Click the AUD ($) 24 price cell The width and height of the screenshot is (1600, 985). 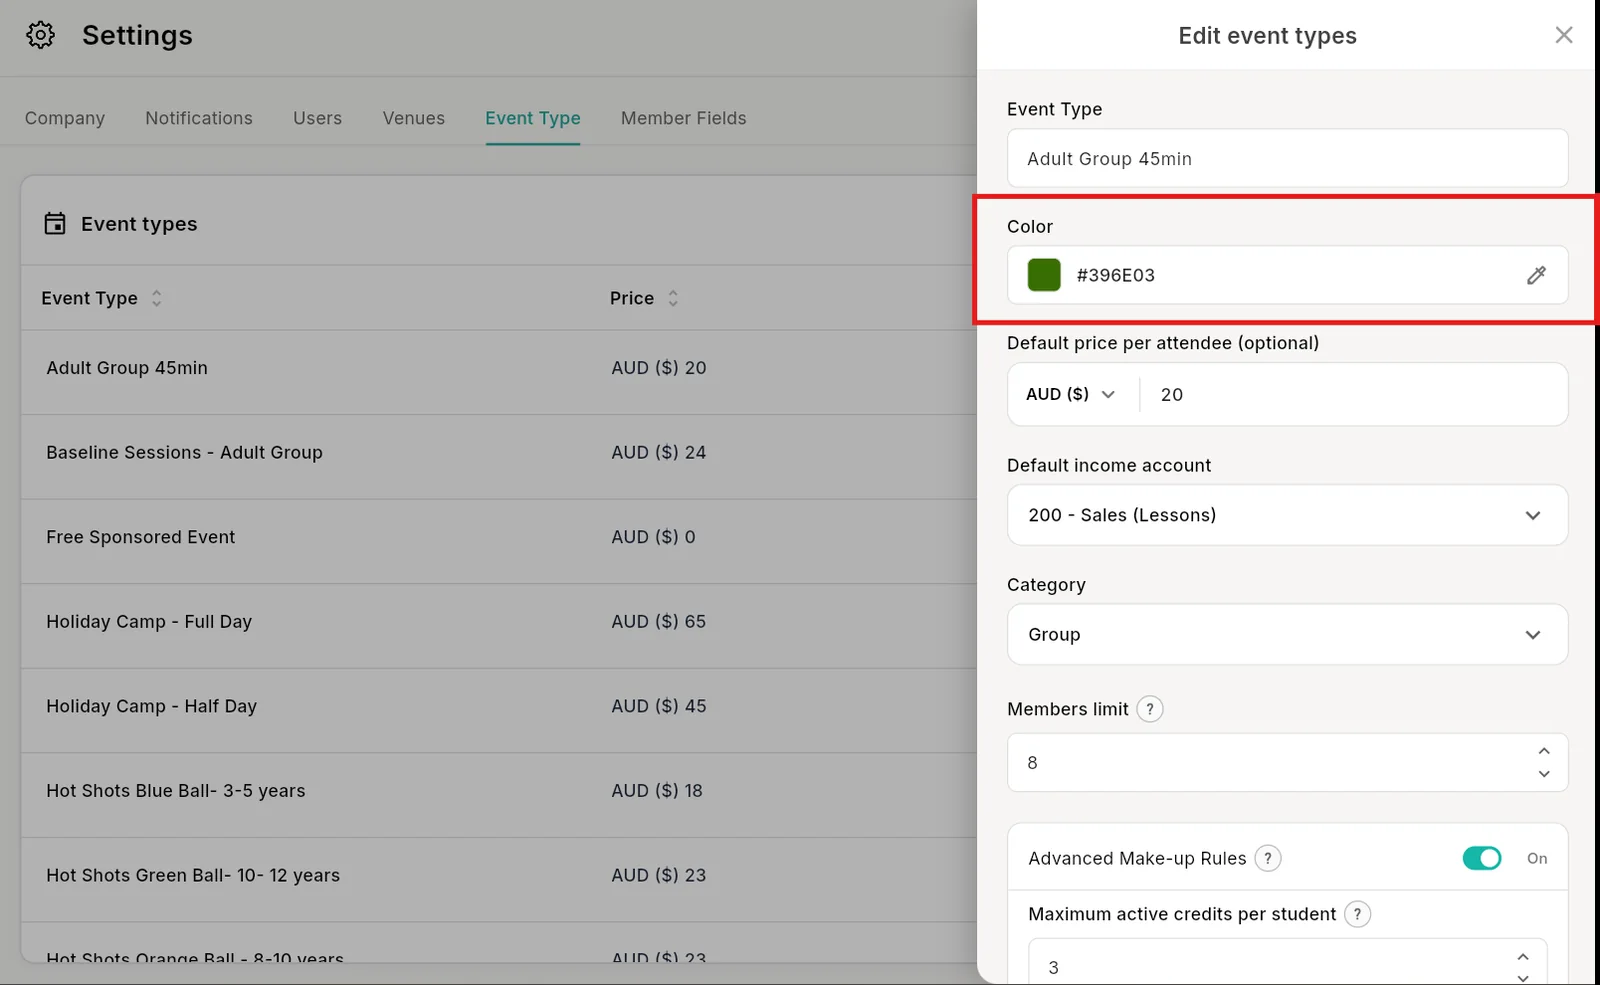(659, 452)
